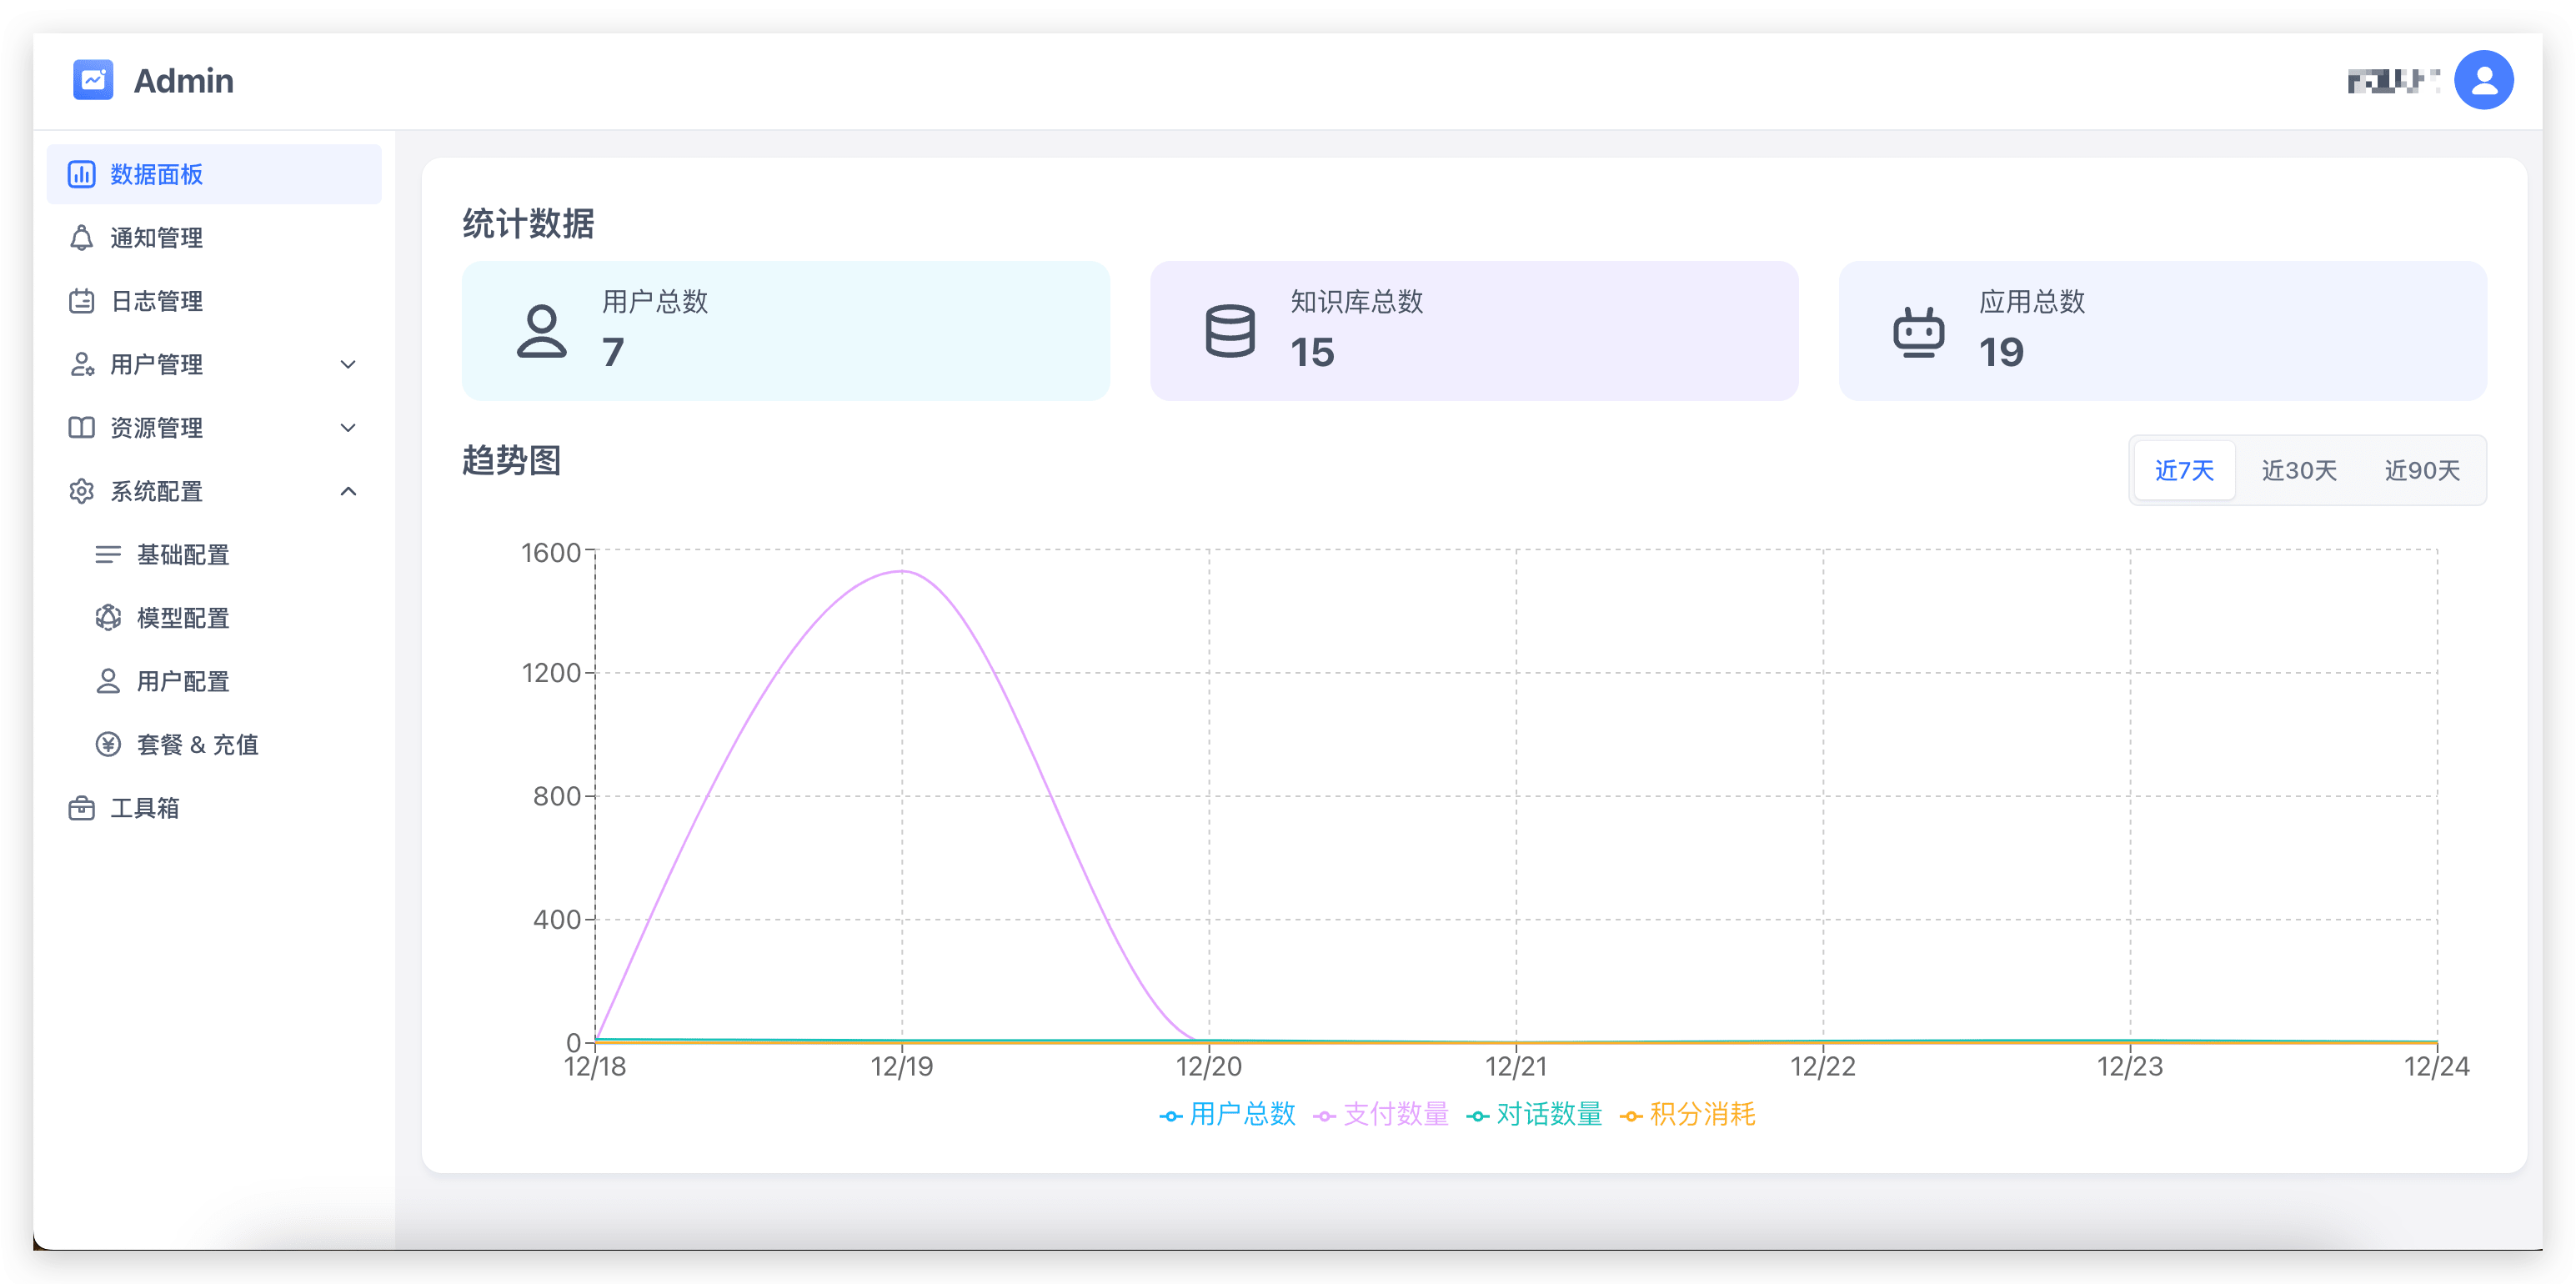
Task: Click the 通知管理 bell icon
Action: [x=82, y=238]
